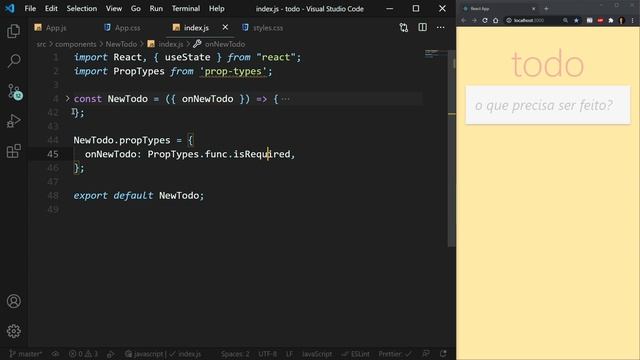Click the onNewTodo breadcrumb symbol
Screen dimensions: 640x360
[219, 44]
